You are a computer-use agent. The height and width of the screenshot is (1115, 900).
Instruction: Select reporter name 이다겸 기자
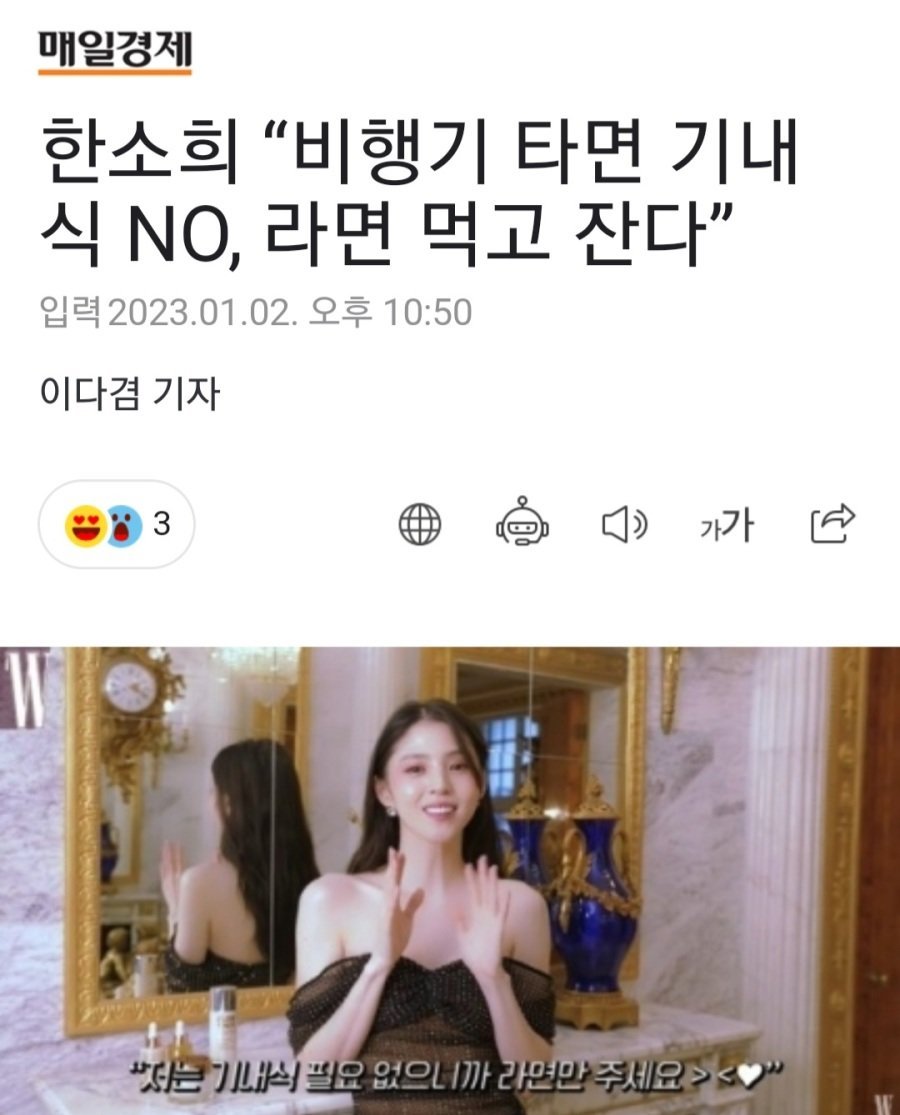[129, 393]
